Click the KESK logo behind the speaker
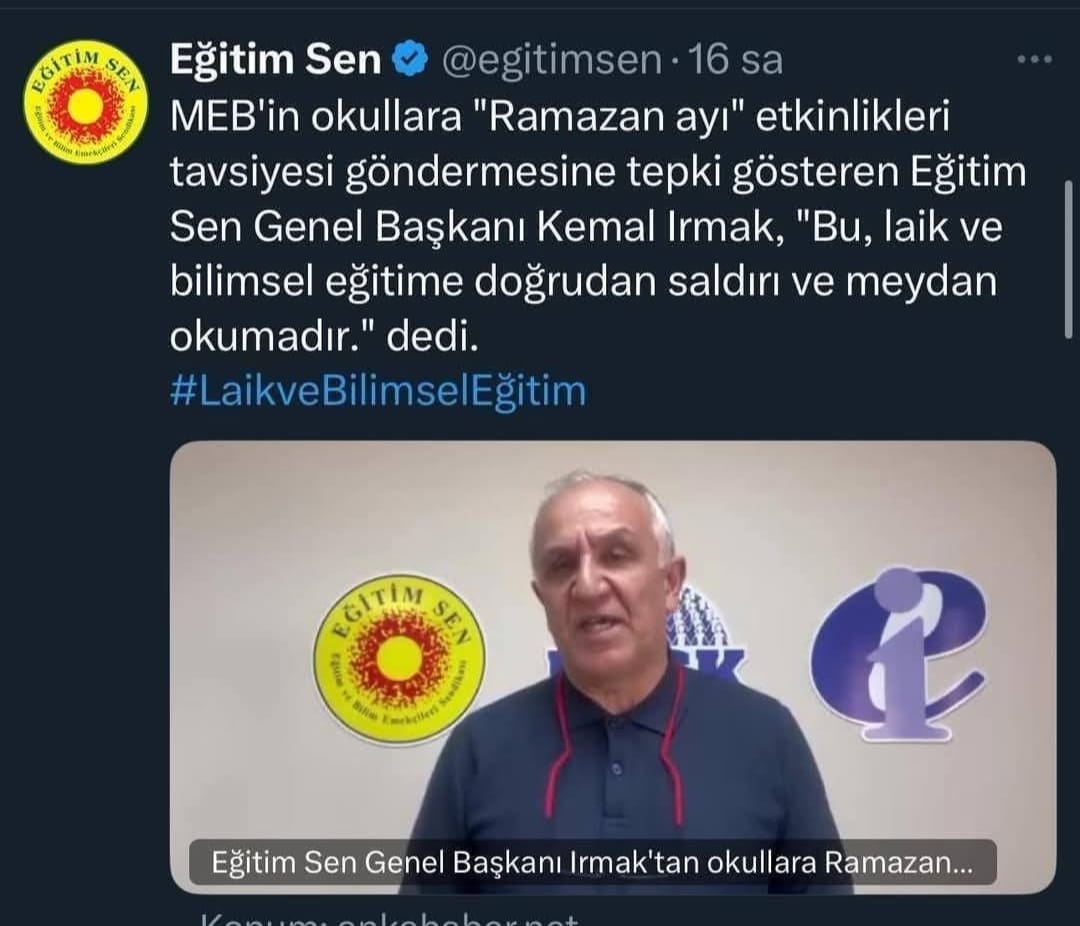Image resolution: width=1080 pixels, height=926 pixels. [x=709, y=634]
